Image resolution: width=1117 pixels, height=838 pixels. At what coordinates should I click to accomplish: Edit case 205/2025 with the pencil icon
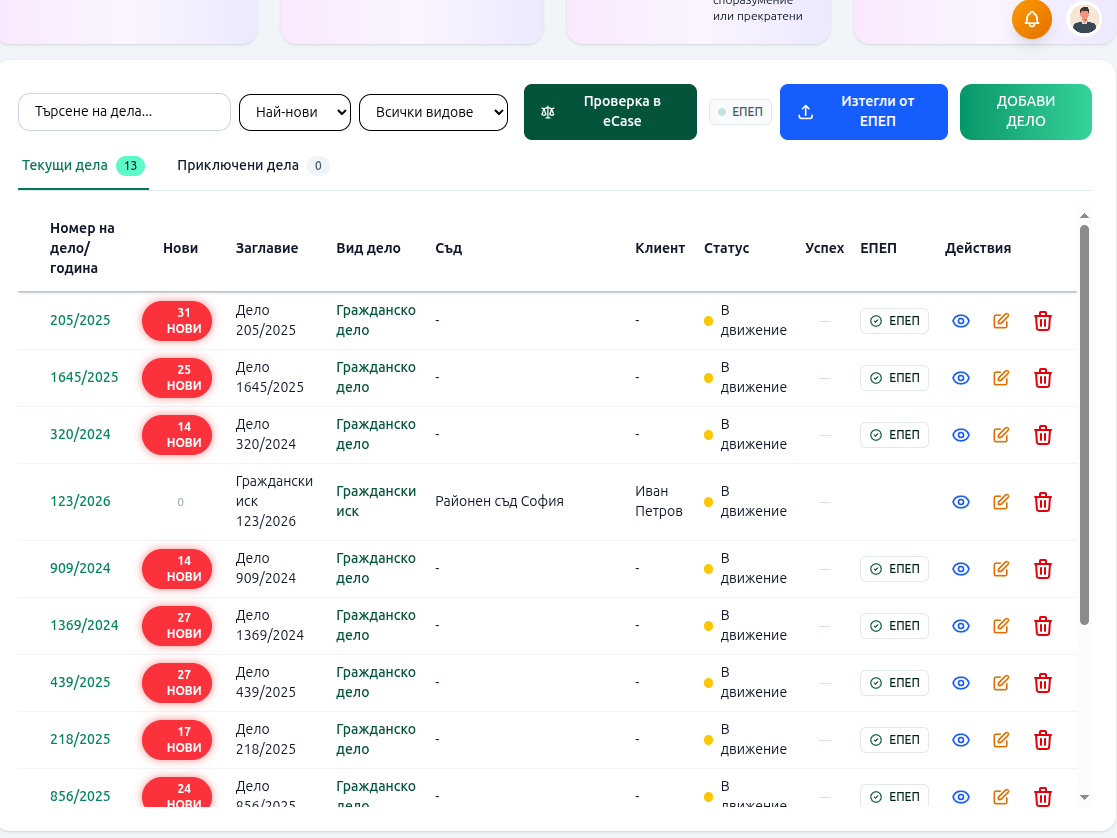(1001, 321)
